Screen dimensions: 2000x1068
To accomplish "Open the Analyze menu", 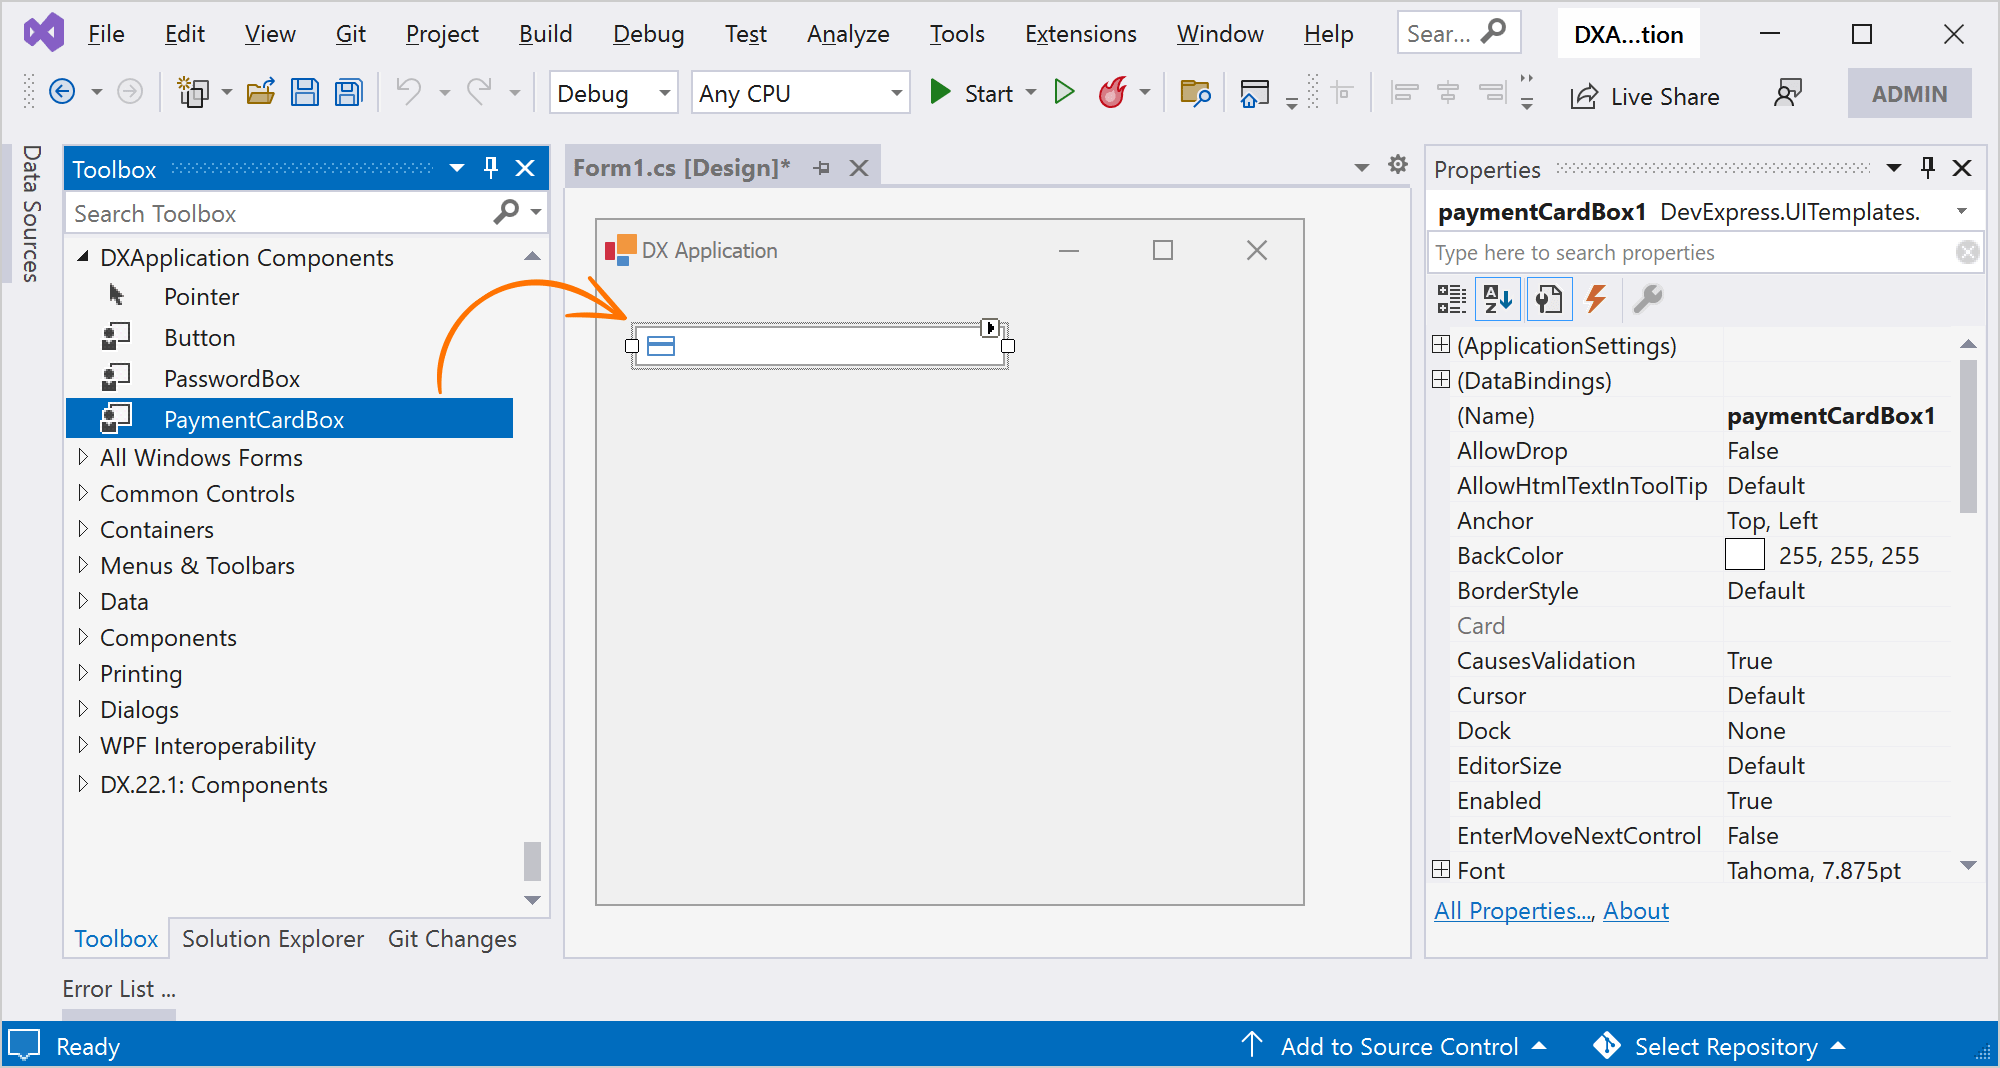I will [x=848, y=34].
